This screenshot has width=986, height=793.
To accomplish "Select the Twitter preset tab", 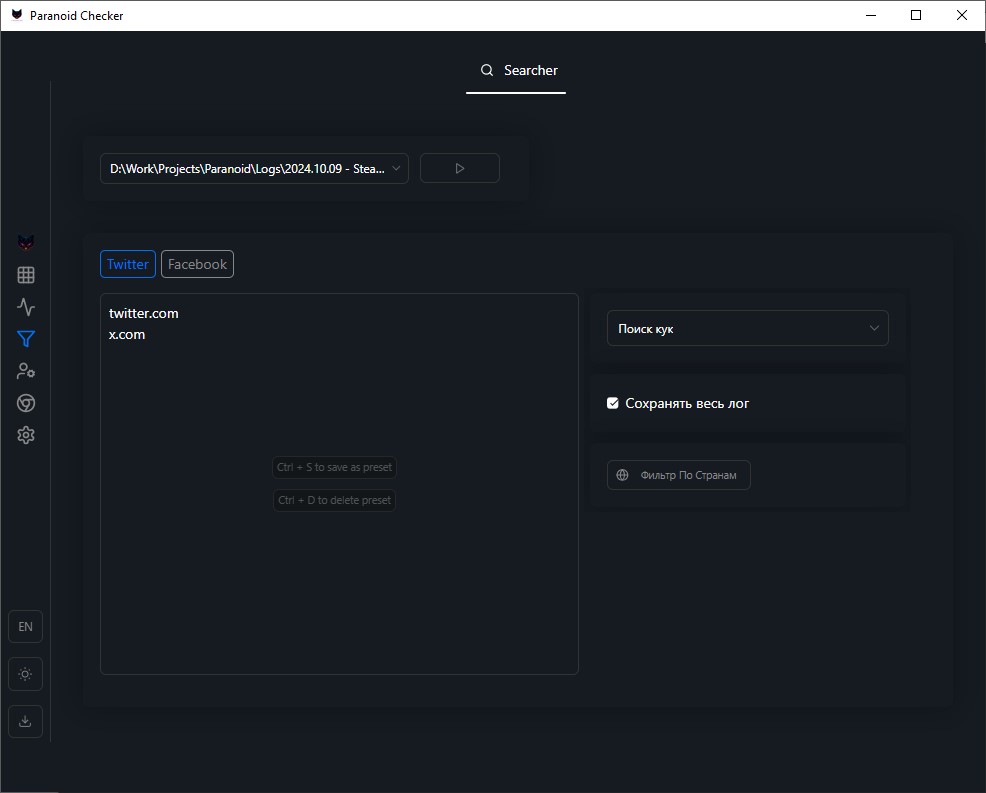I will click(x=128, y=264).
